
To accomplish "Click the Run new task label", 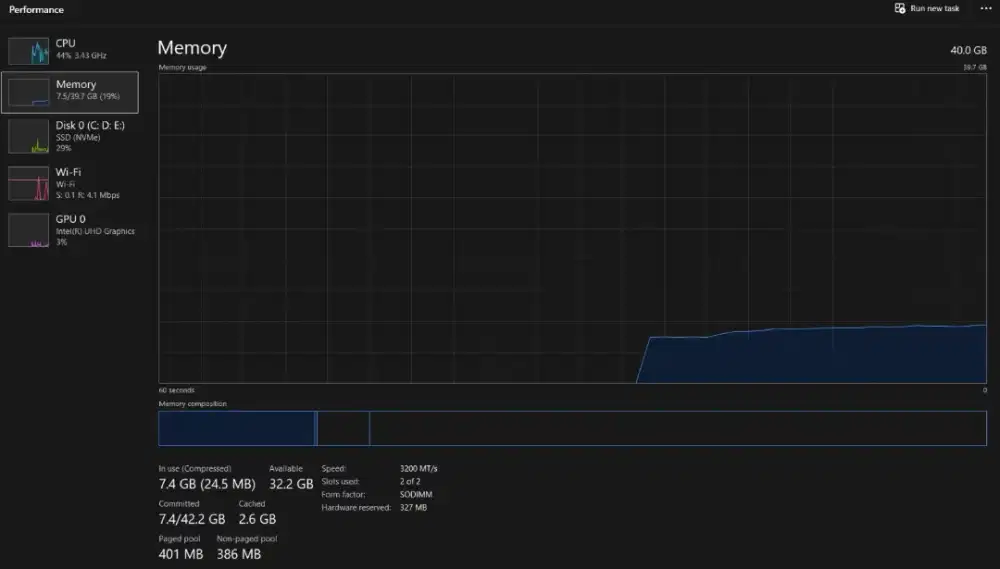I will (935, 9).
